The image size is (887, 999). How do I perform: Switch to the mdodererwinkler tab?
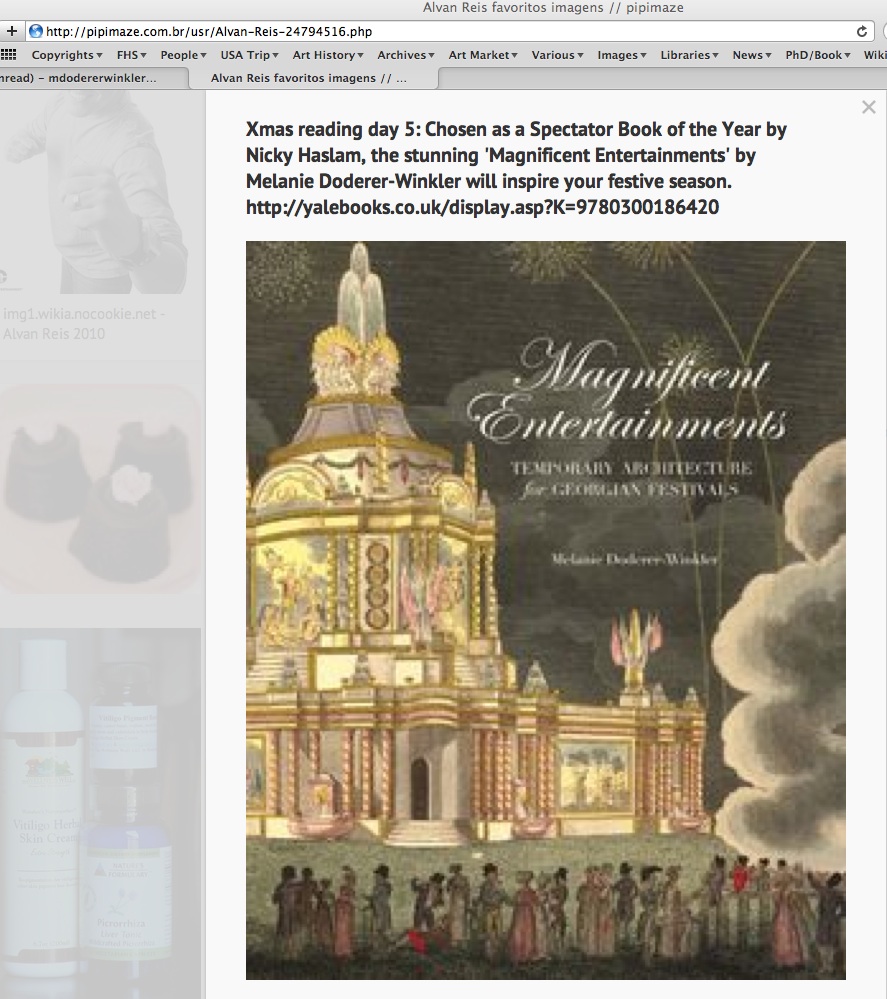pyautogui.click(x=94, y=78)
